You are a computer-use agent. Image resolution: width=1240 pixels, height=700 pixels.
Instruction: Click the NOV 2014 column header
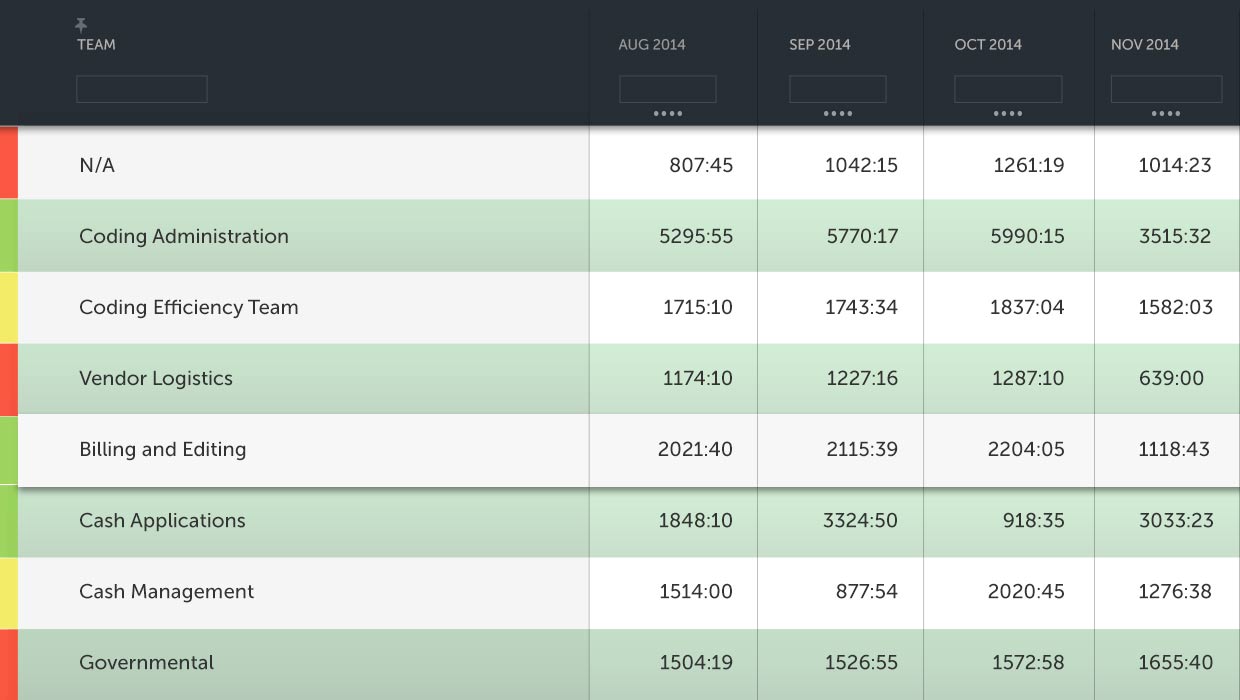click(x=1144, y=45)
